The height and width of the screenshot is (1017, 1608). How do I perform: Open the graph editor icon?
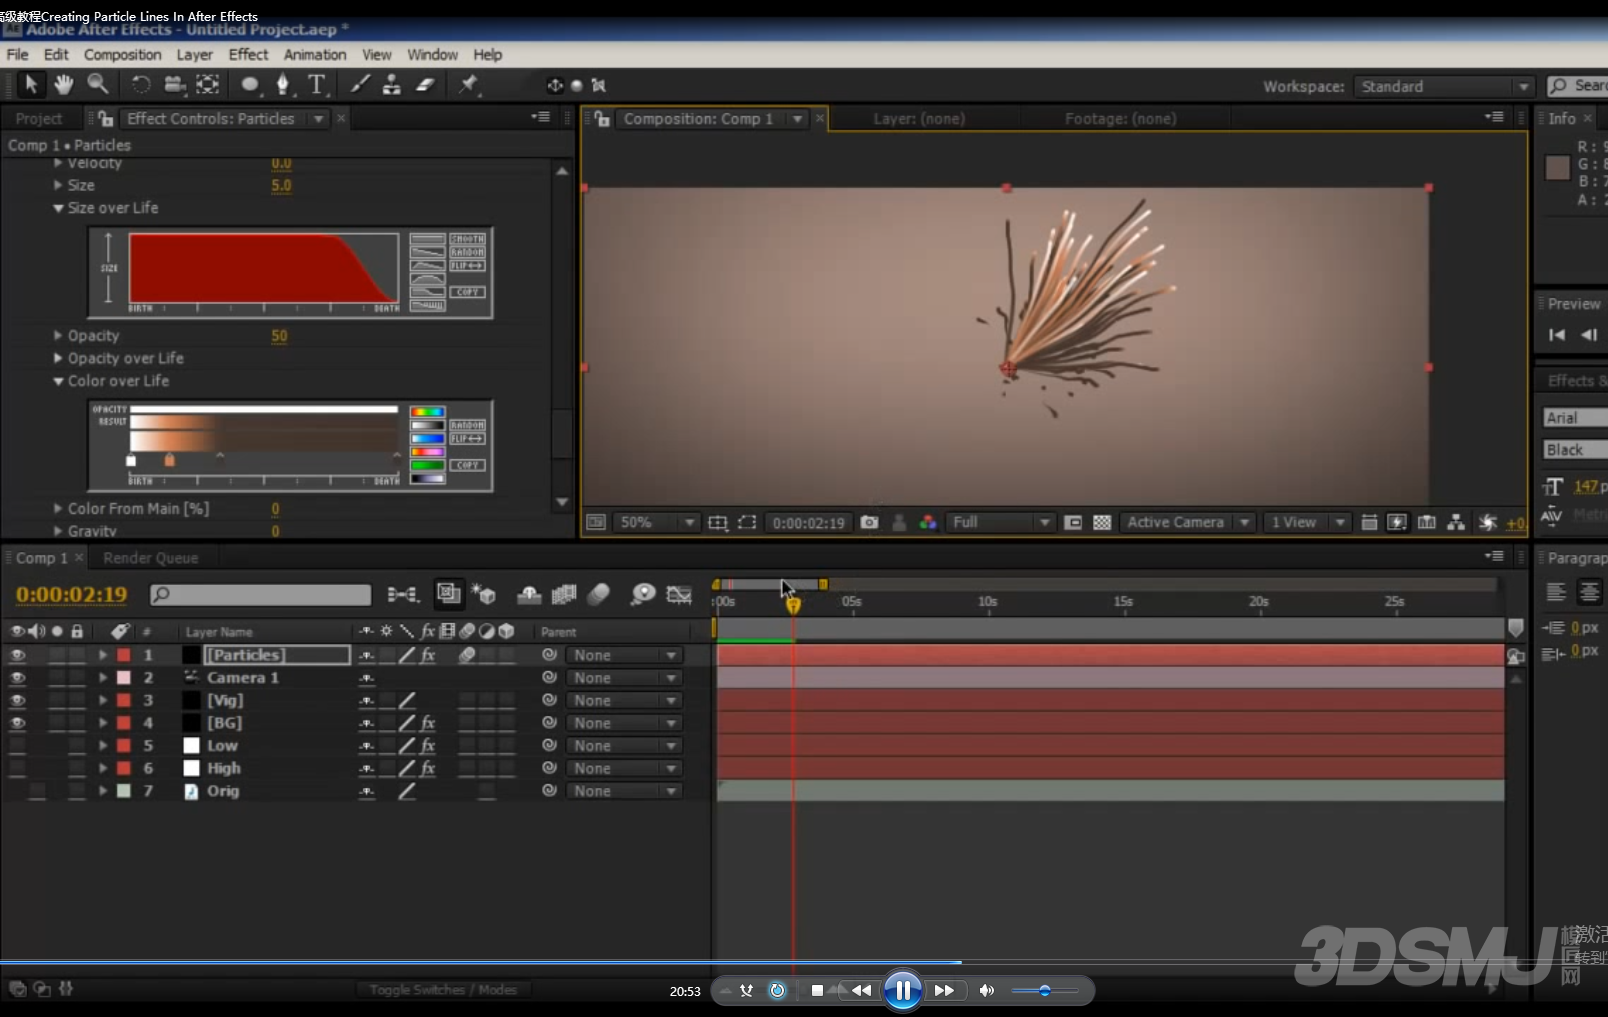pos(679,595)
